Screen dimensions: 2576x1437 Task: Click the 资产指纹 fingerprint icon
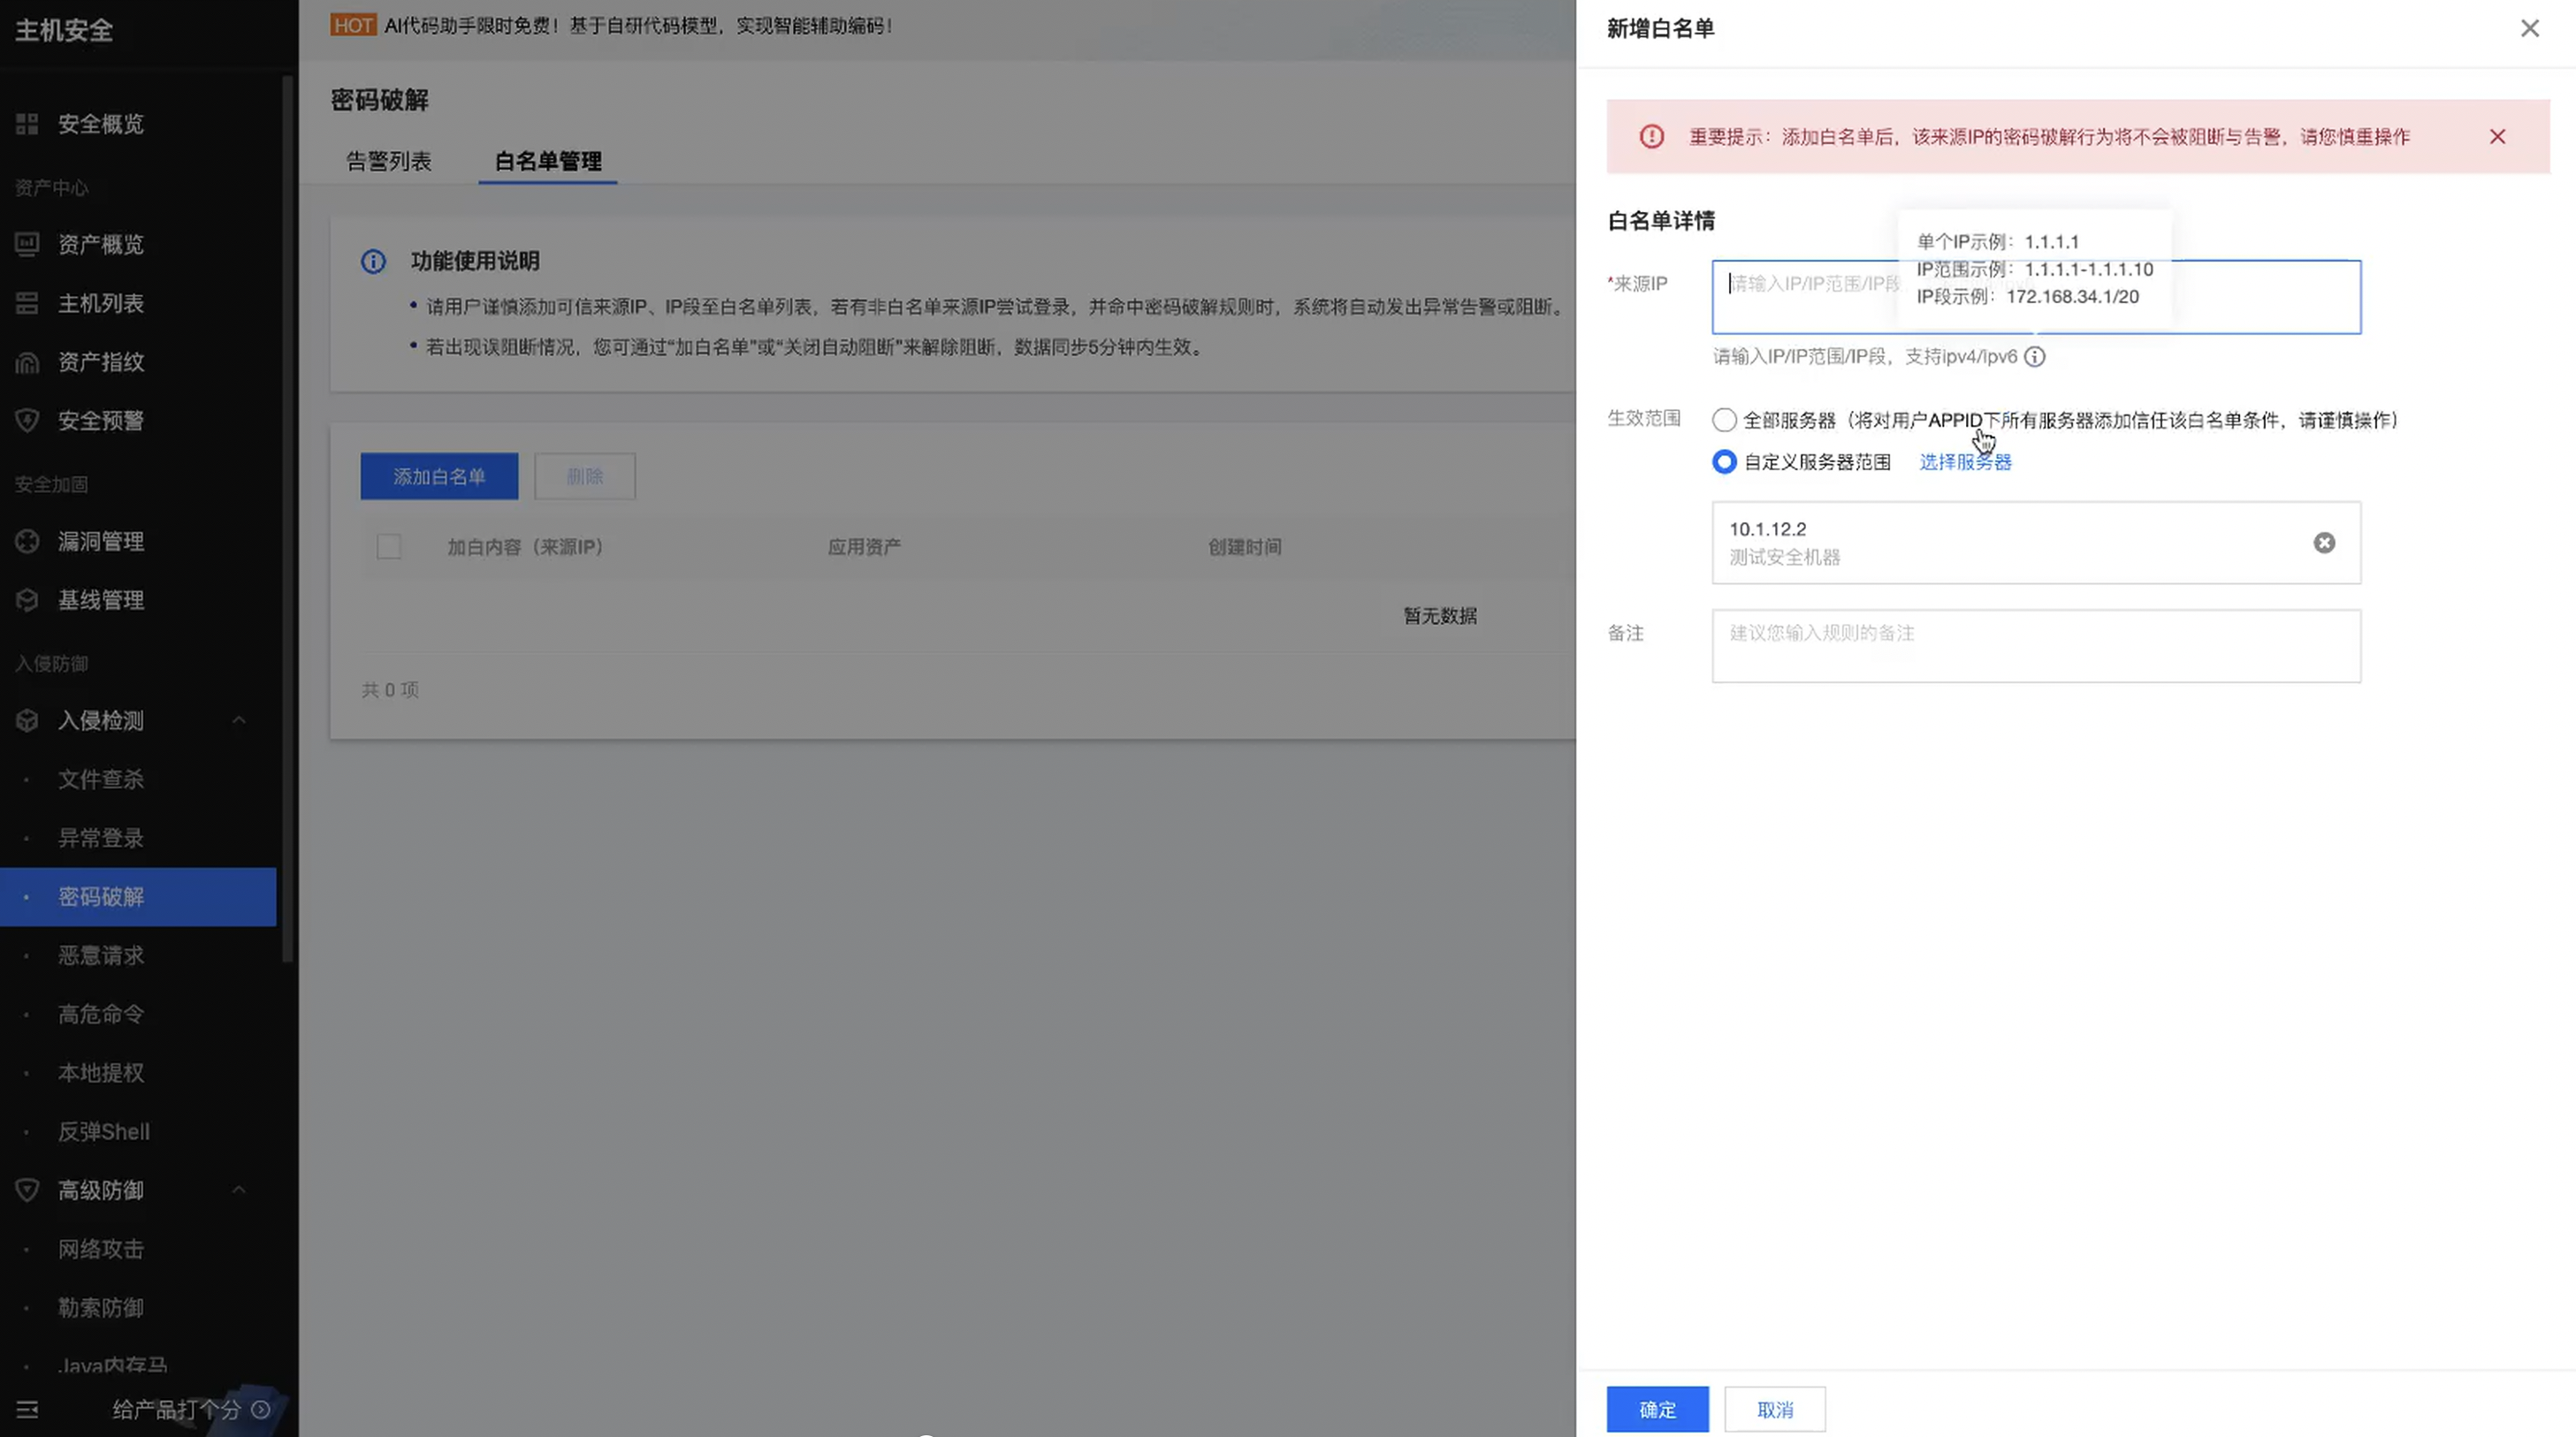(27, 362)
